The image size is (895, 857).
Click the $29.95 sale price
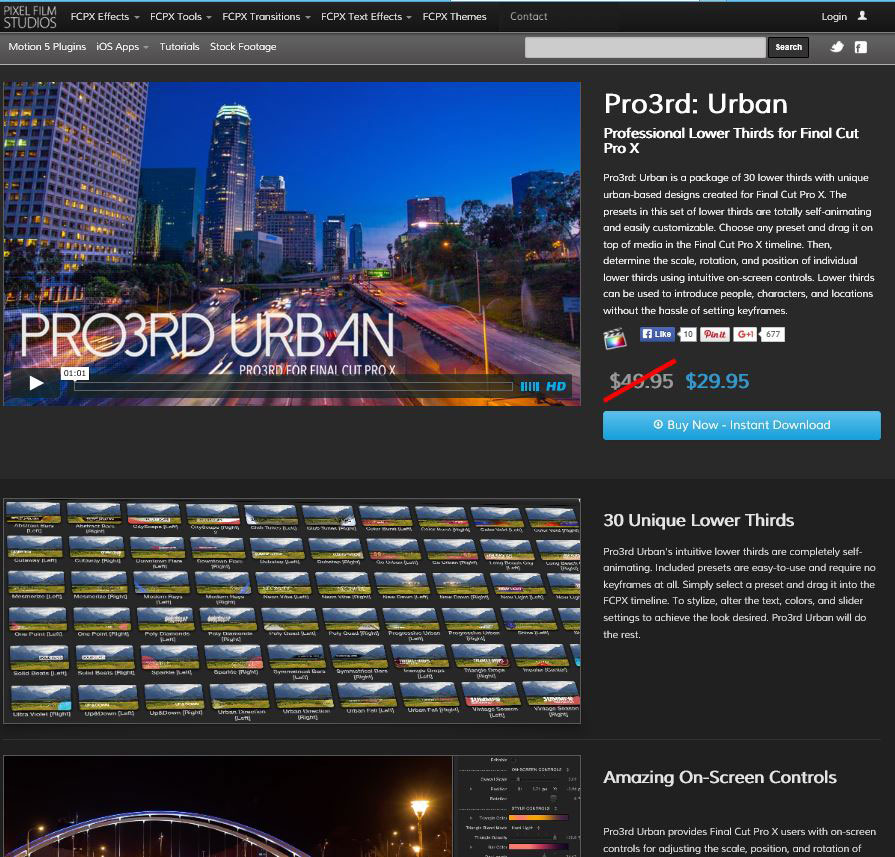(717, 381)
